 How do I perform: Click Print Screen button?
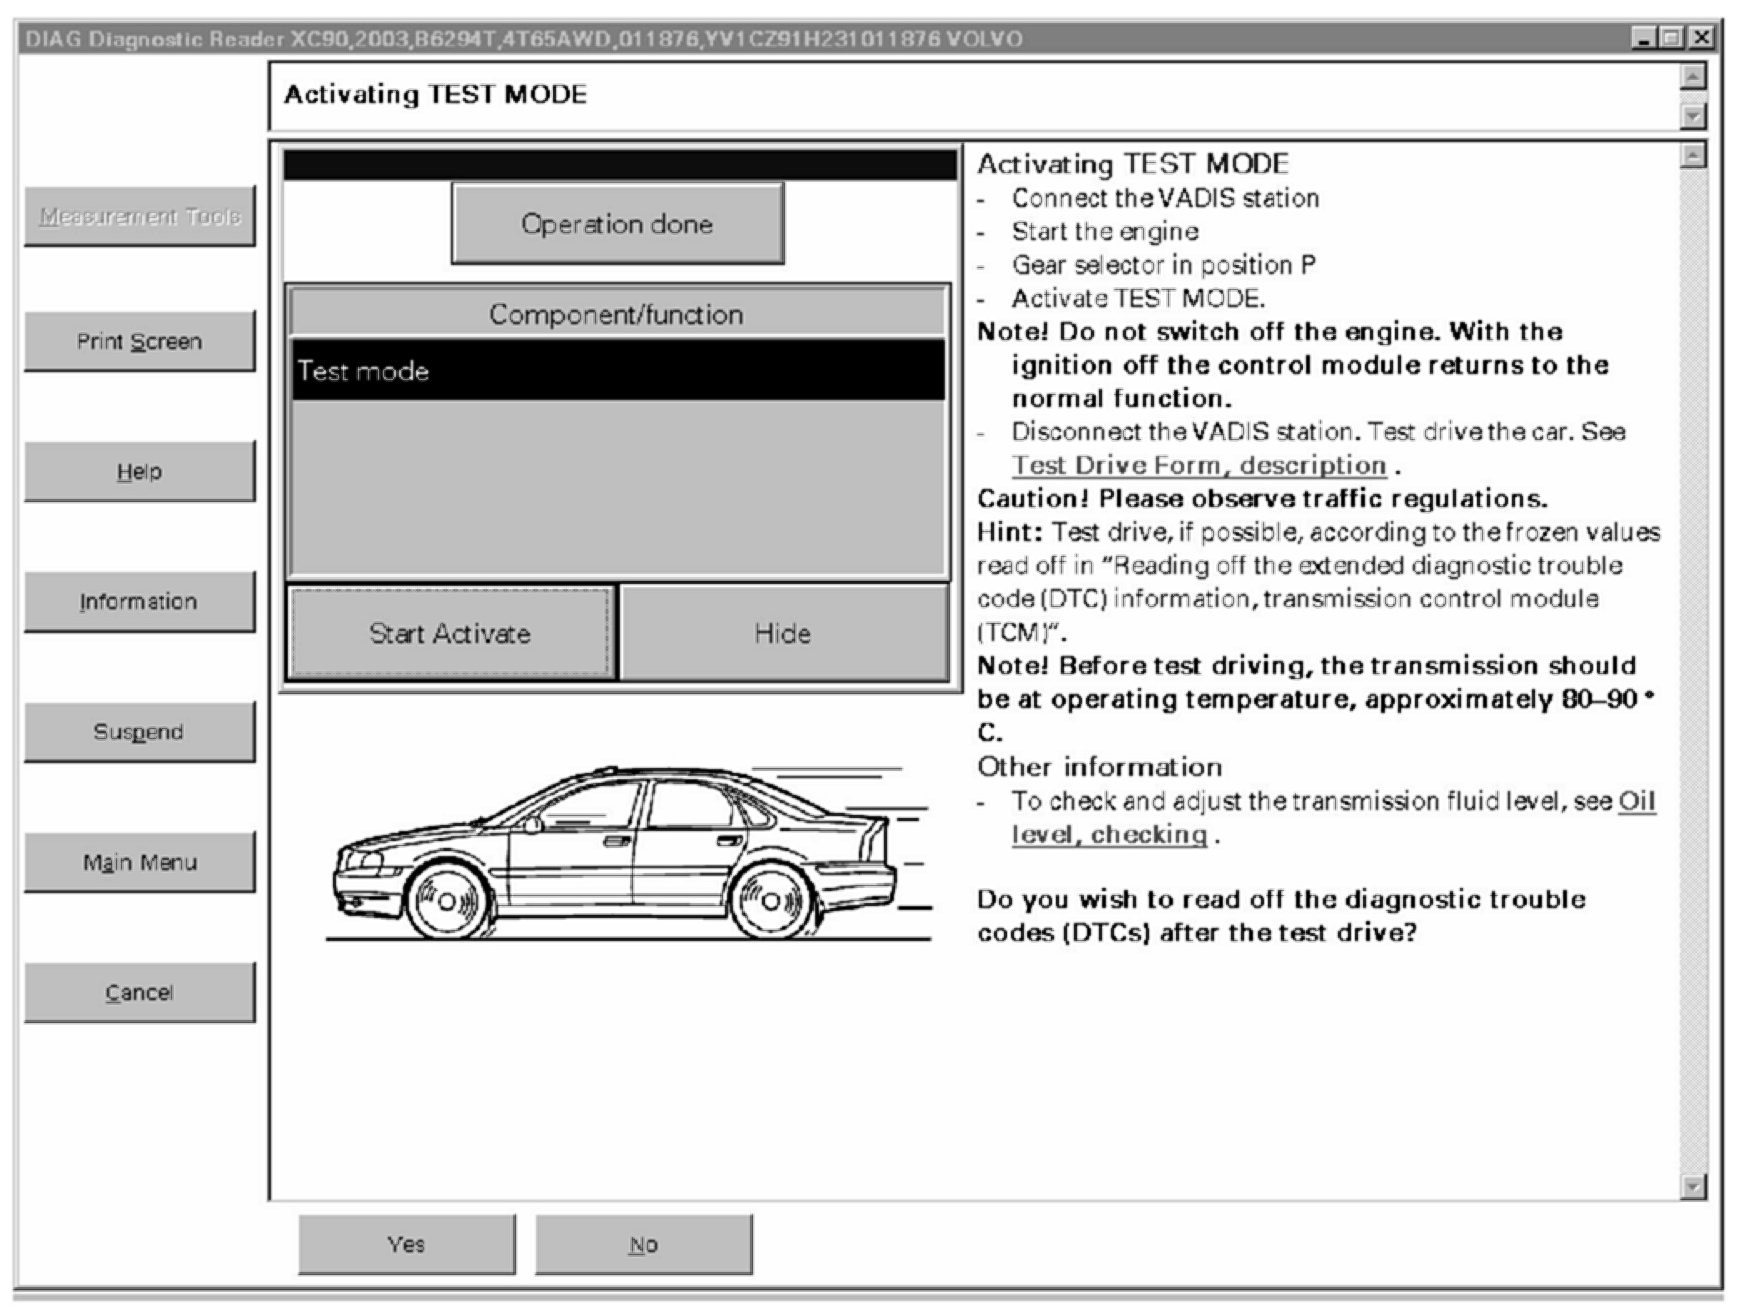coord(140,341)
